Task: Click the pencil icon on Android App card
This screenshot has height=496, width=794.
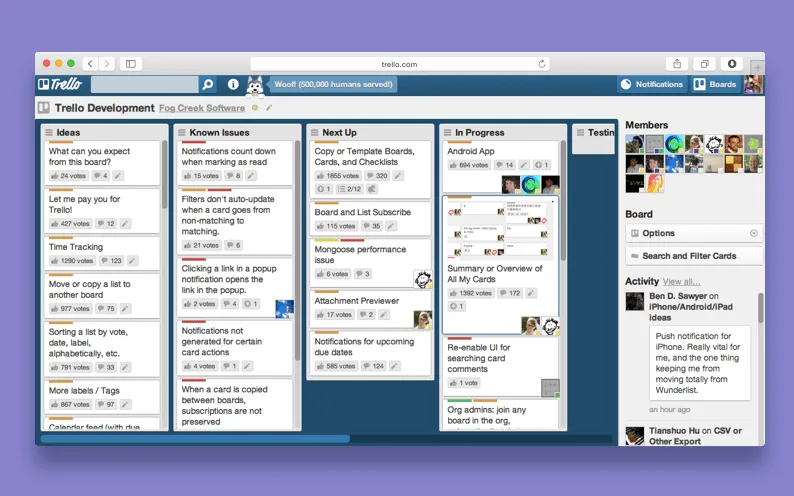Action: (x=524, y=165)
